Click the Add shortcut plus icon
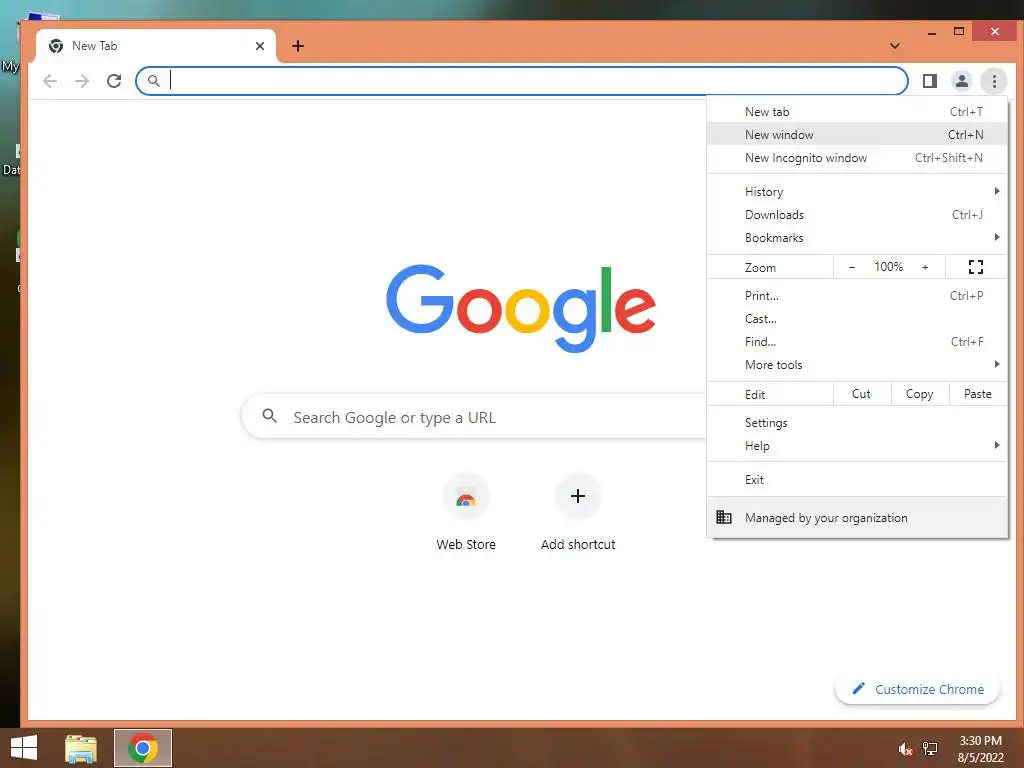This screenshot has width=1024, height=768. pos(578,496)
